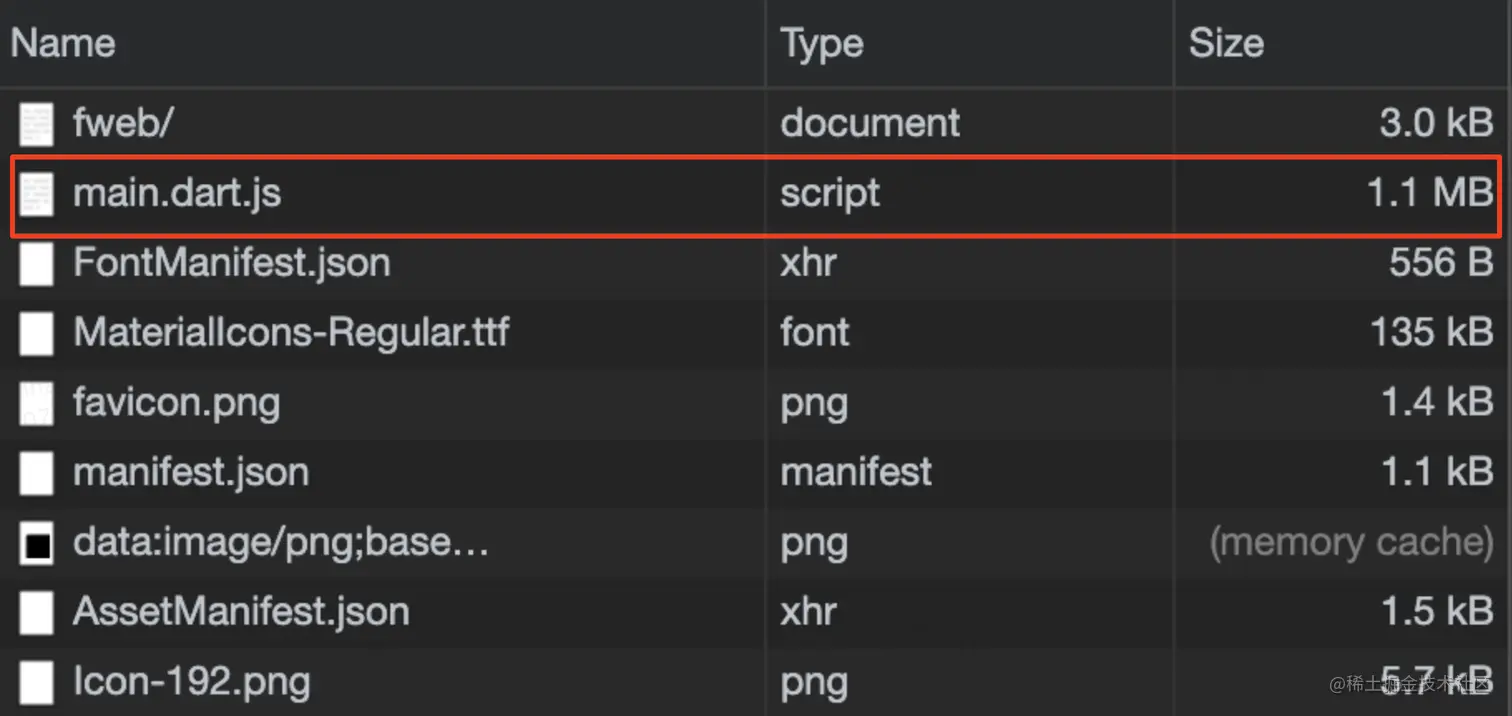The image size is (1512, 716).
Task: Select the MaterialIcons-Regular.ttf request name
Action: 291,332
